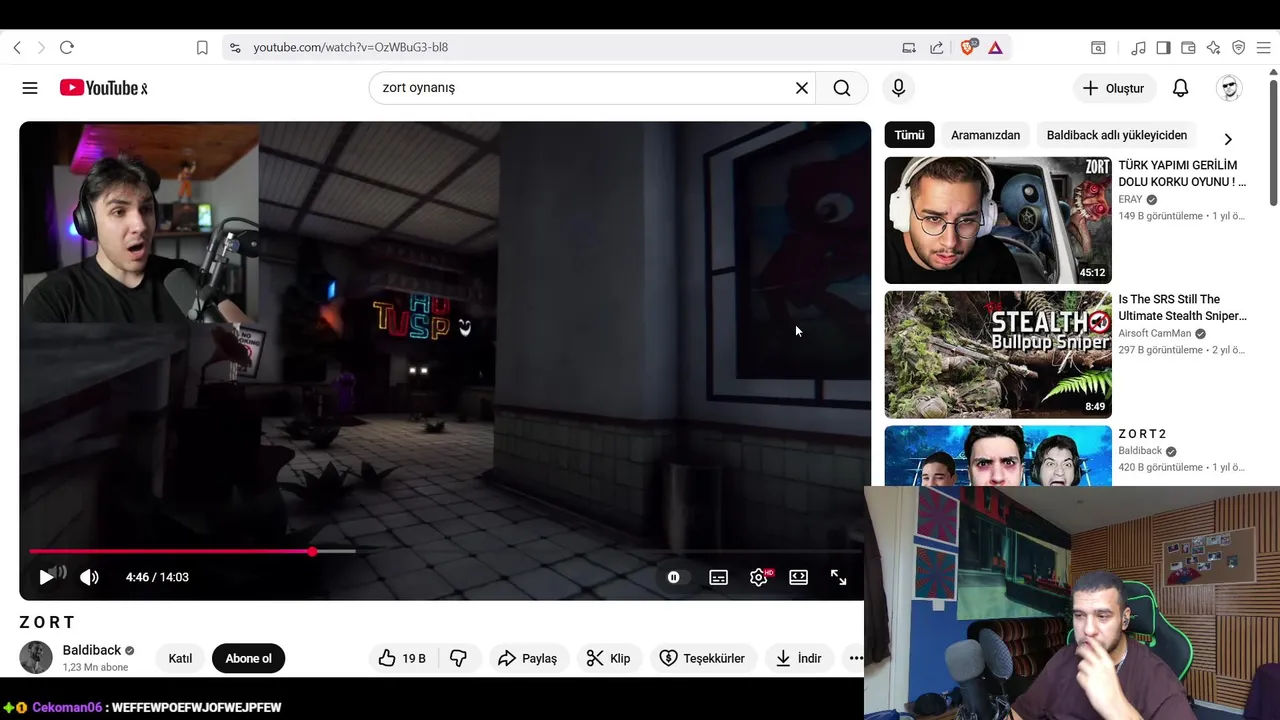Open Brave Shields lion icon
This screenshot has height=720, width=1280.
967,47
